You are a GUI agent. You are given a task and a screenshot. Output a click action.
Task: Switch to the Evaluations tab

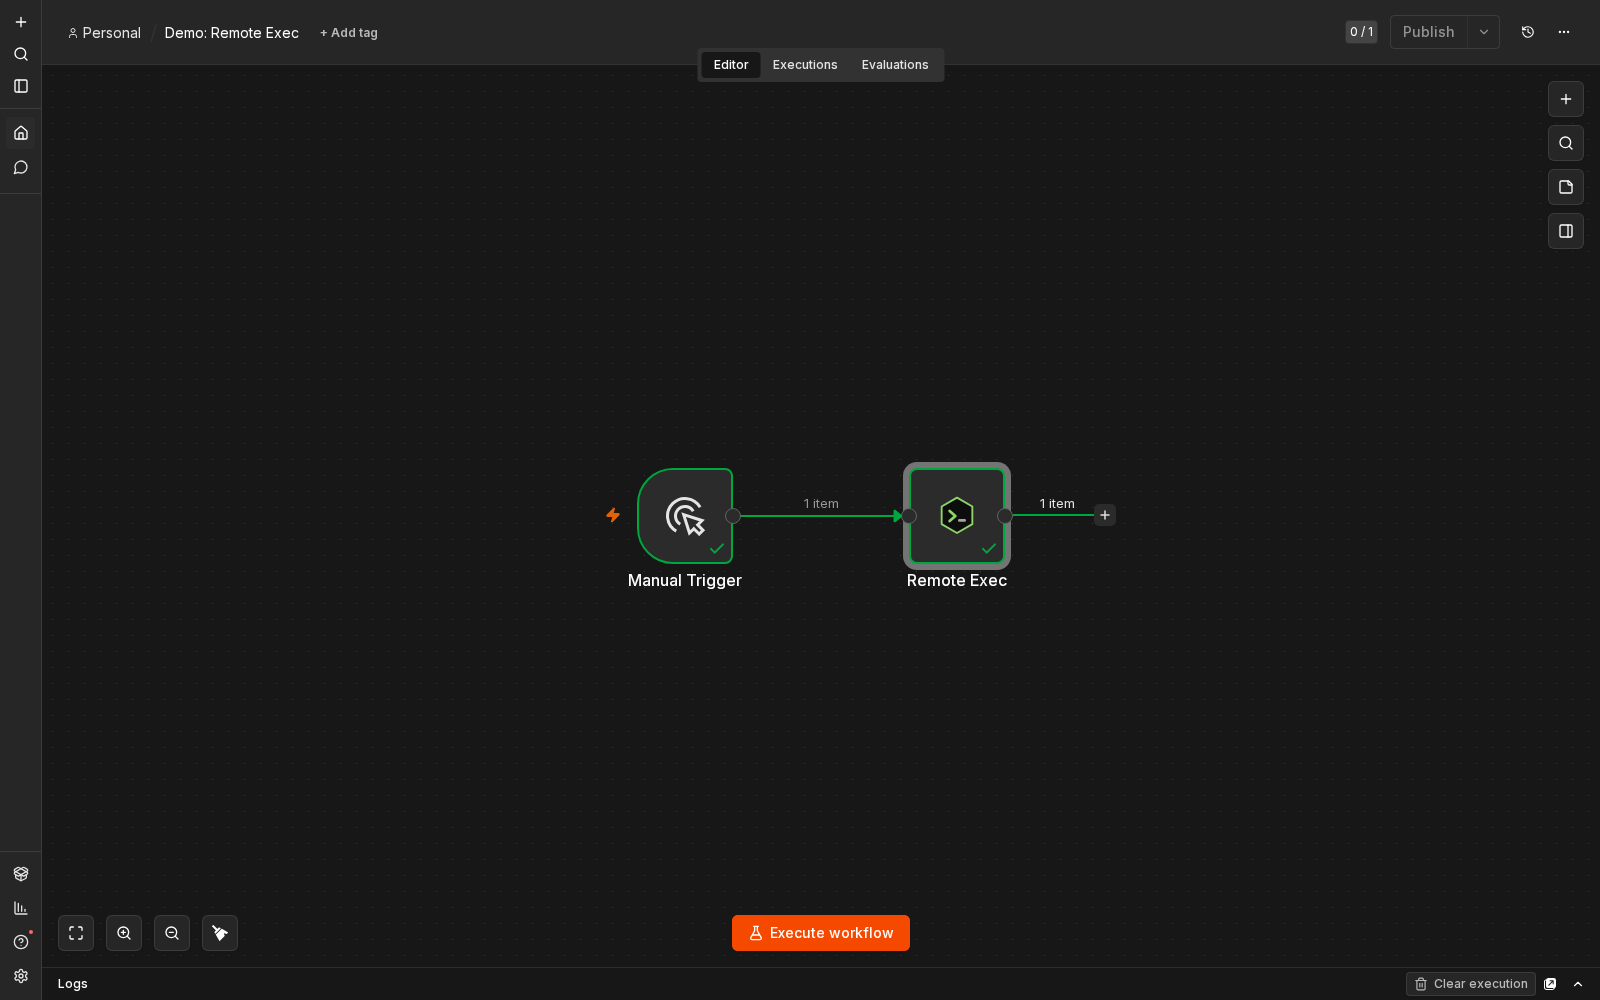(895, 65)
